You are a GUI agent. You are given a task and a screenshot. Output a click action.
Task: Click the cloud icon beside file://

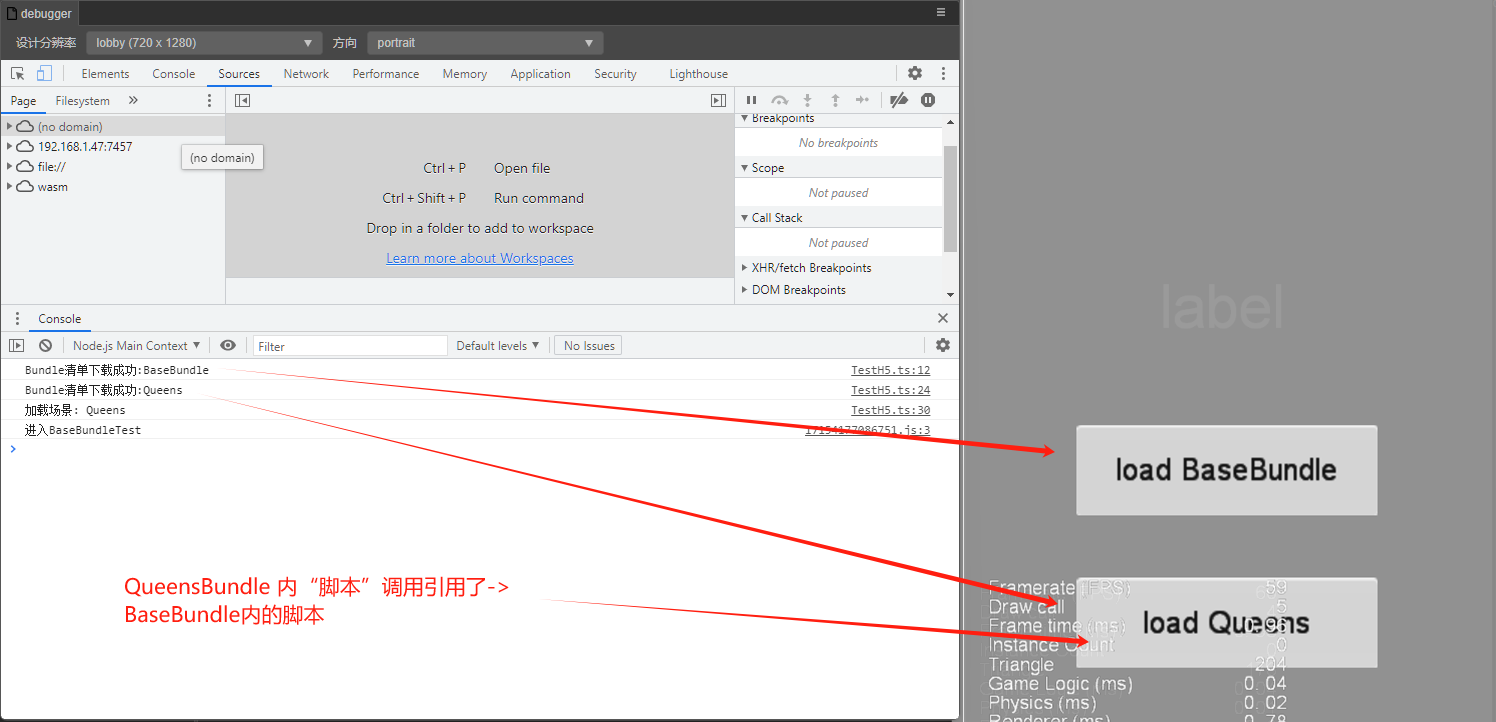[25, 166]
